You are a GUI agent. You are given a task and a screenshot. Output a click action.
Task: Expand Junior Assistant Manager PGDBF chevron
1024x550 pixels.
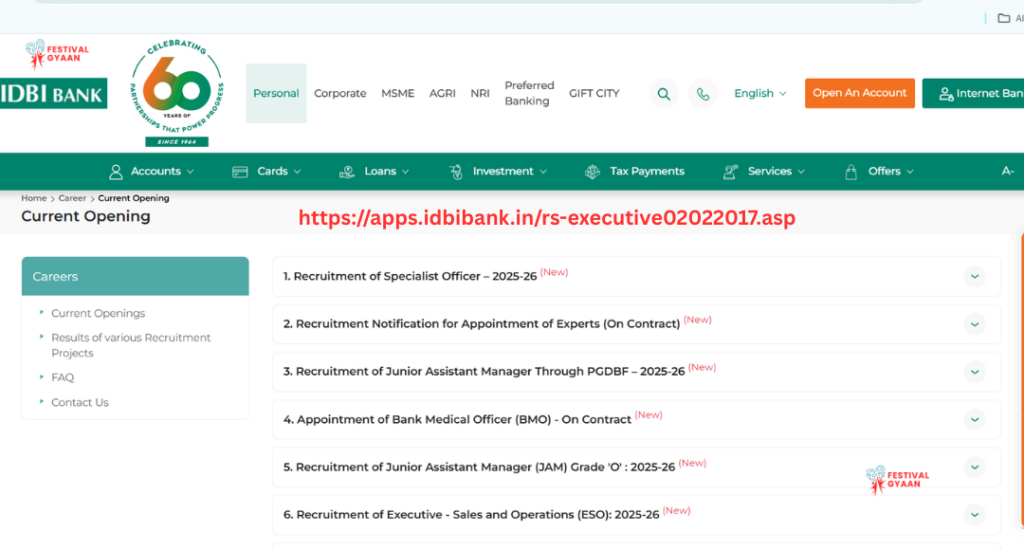click(x=974, y=372)
